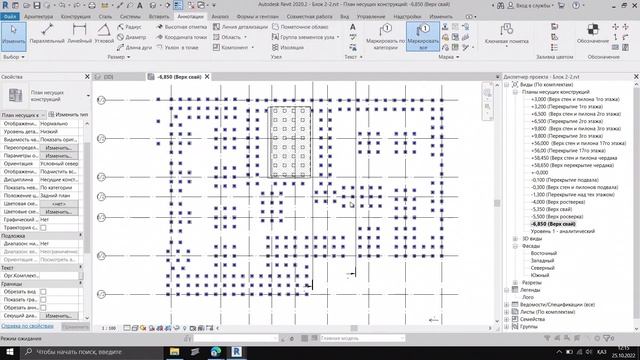Activate the Линия детализации tool
Image resolution: width=640 pixels, height=360 pixels.
[240, 27]
